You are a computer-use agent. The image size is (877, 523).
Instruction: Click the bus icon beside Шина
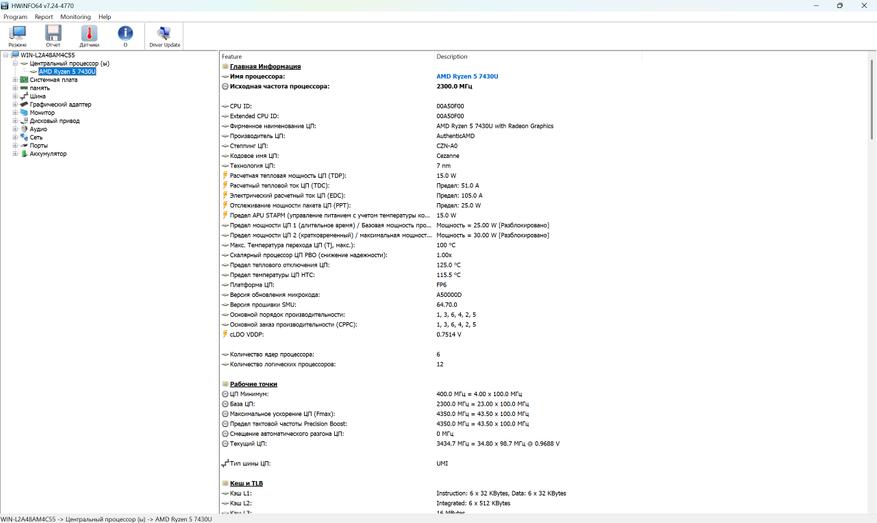coord(24,96)
